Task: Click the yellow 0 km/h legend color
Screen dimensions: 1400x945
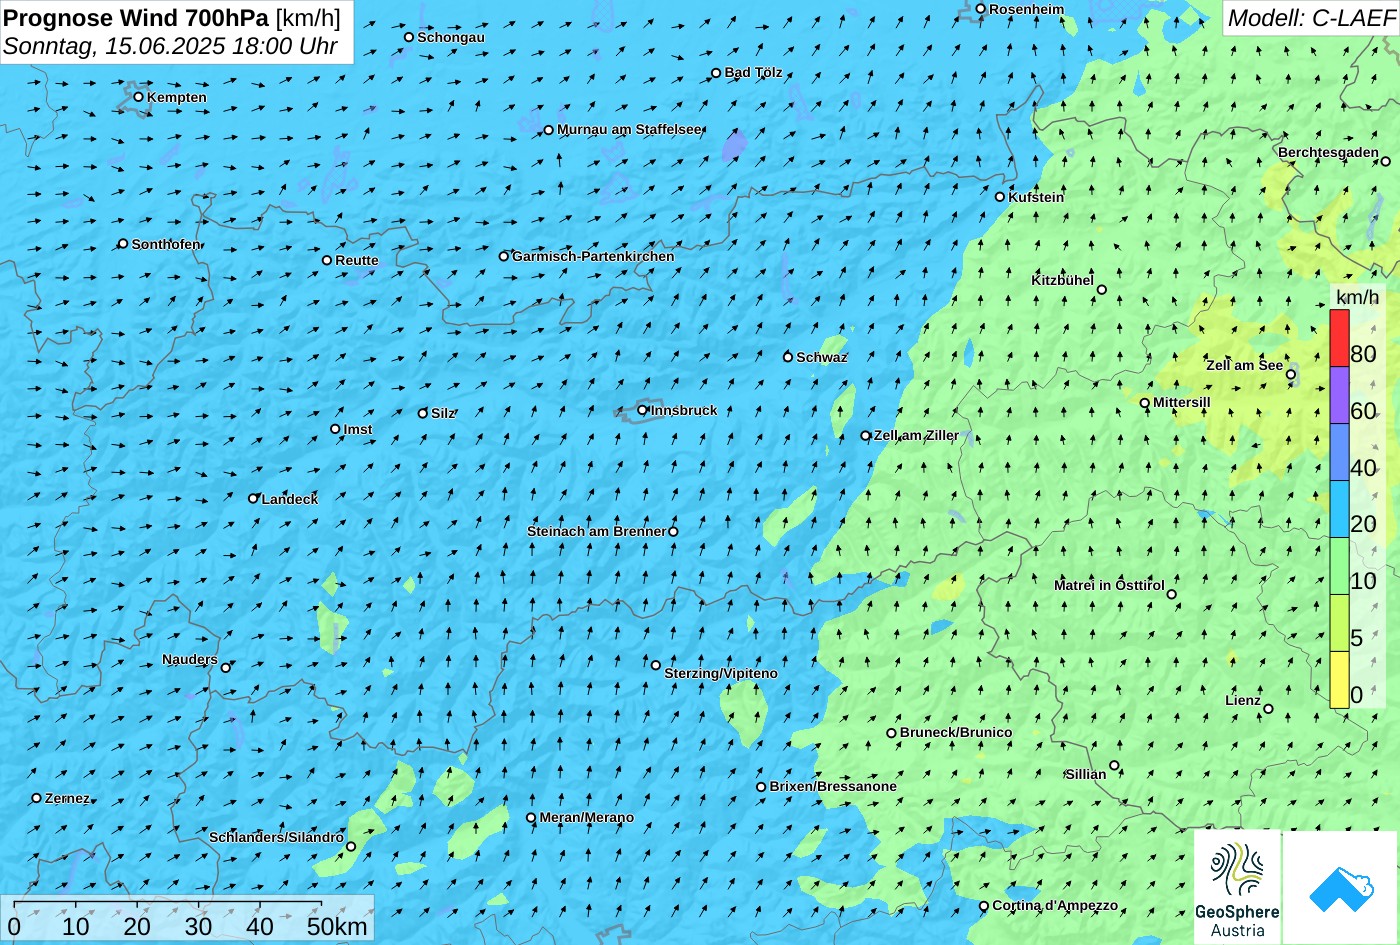Action: click(x=1339, y=680)
